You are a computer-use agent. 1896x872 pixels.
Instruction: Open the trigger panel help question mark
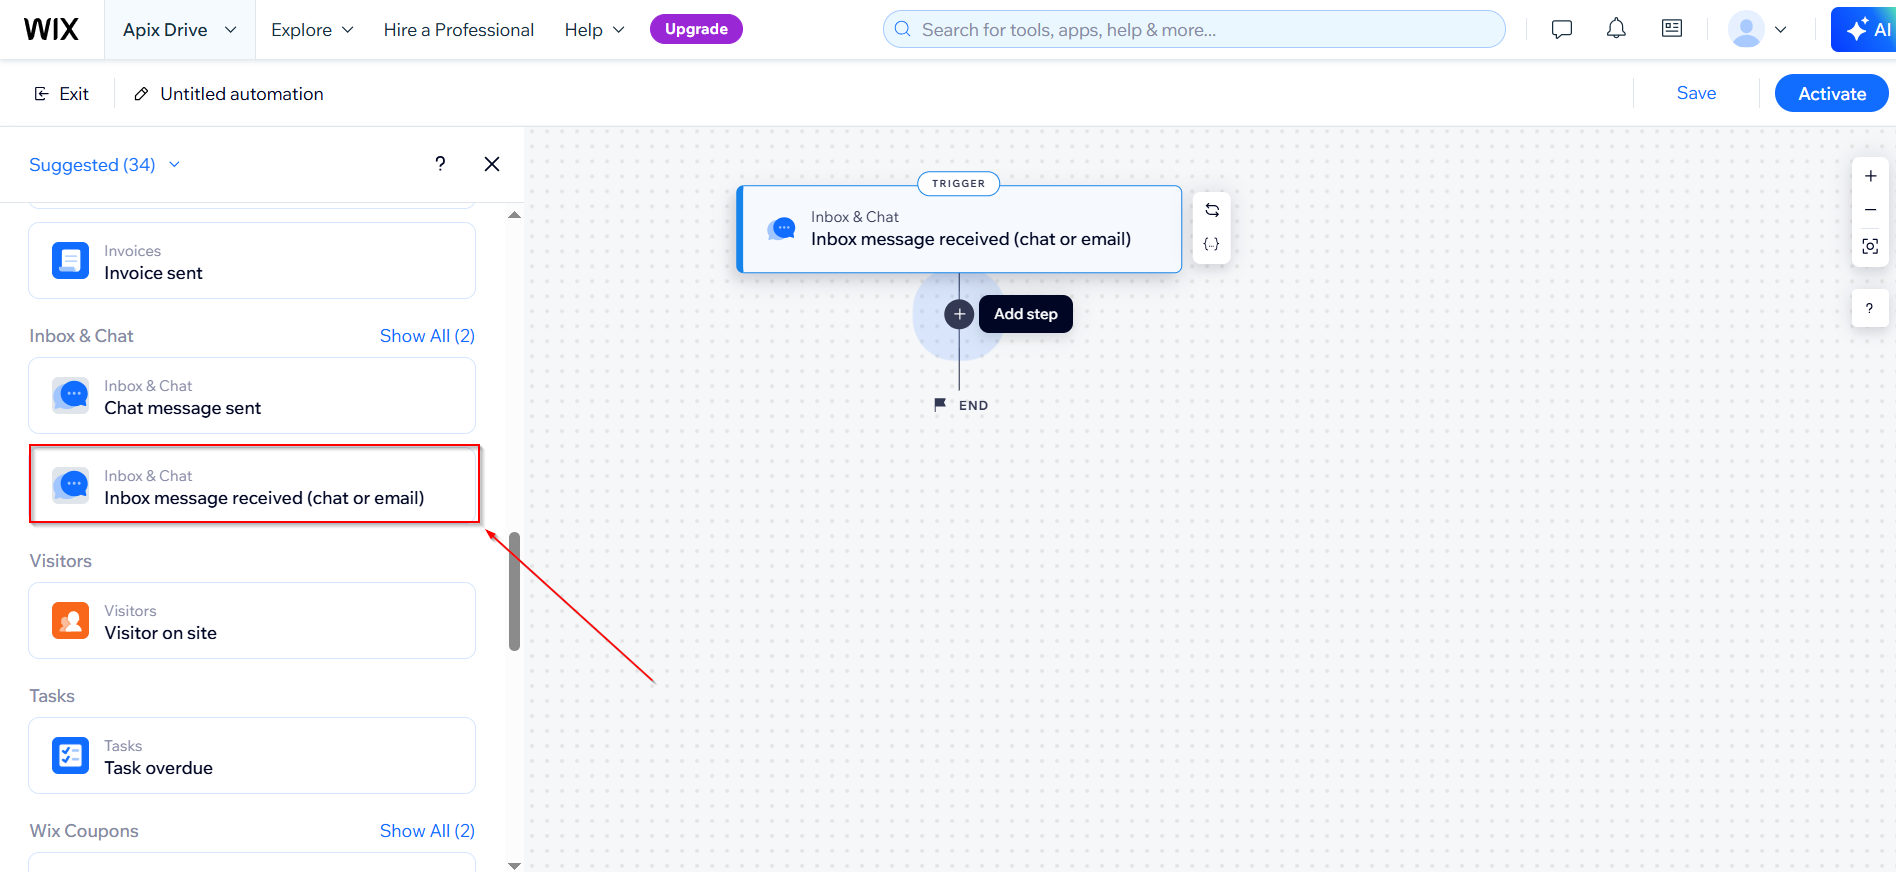pos(440,164)
